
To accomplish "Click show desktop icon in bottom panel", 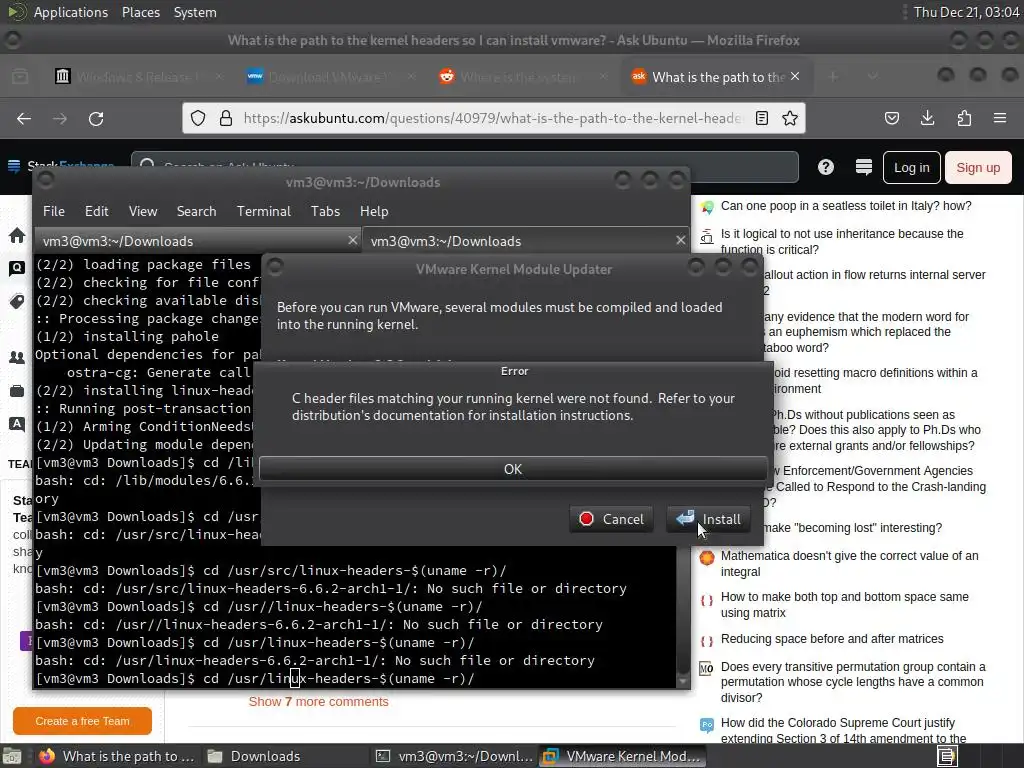I will (12, 757).
